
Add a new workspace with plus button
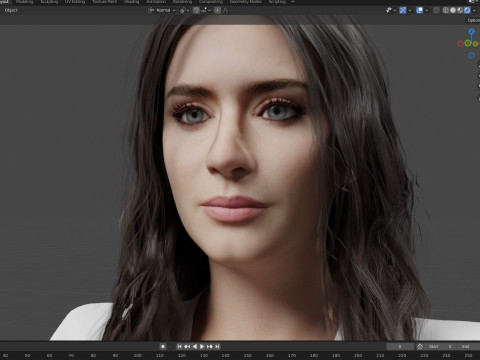pyautogui.click(x=293, y=2)
